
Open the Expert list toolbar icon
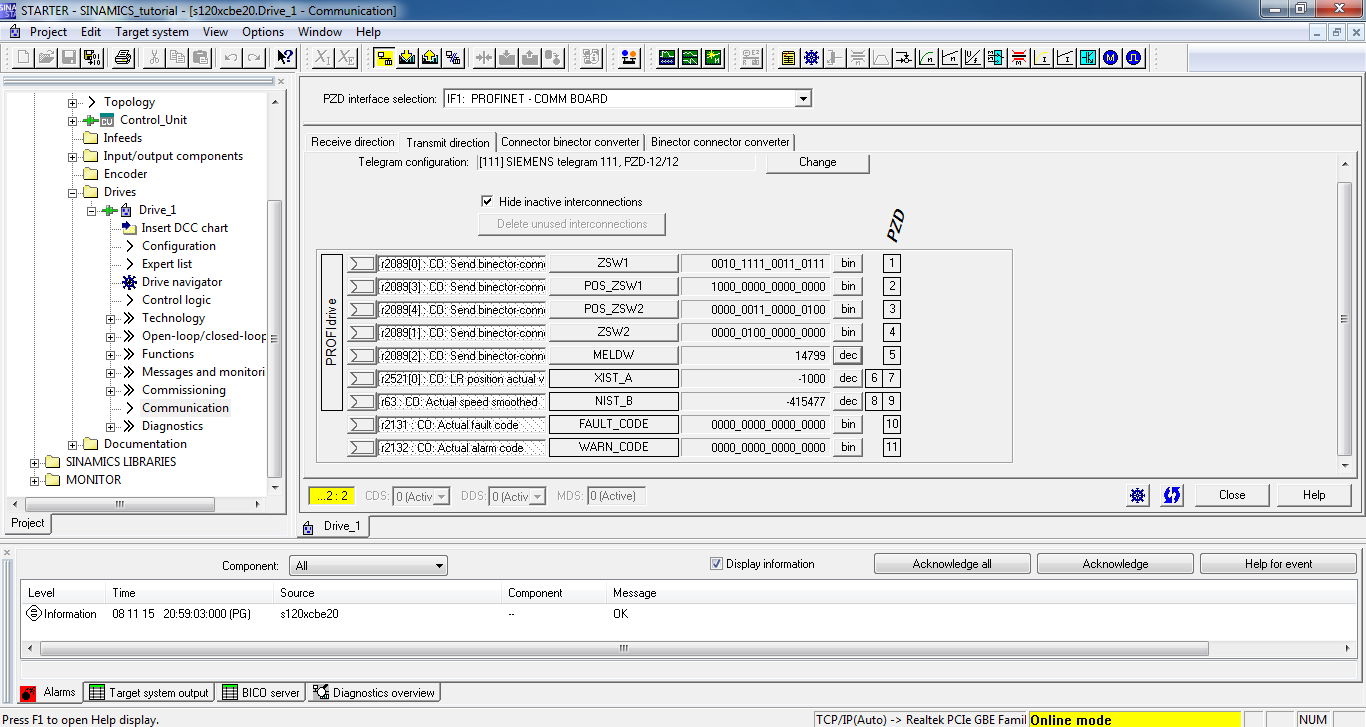(x=788, y=57)
